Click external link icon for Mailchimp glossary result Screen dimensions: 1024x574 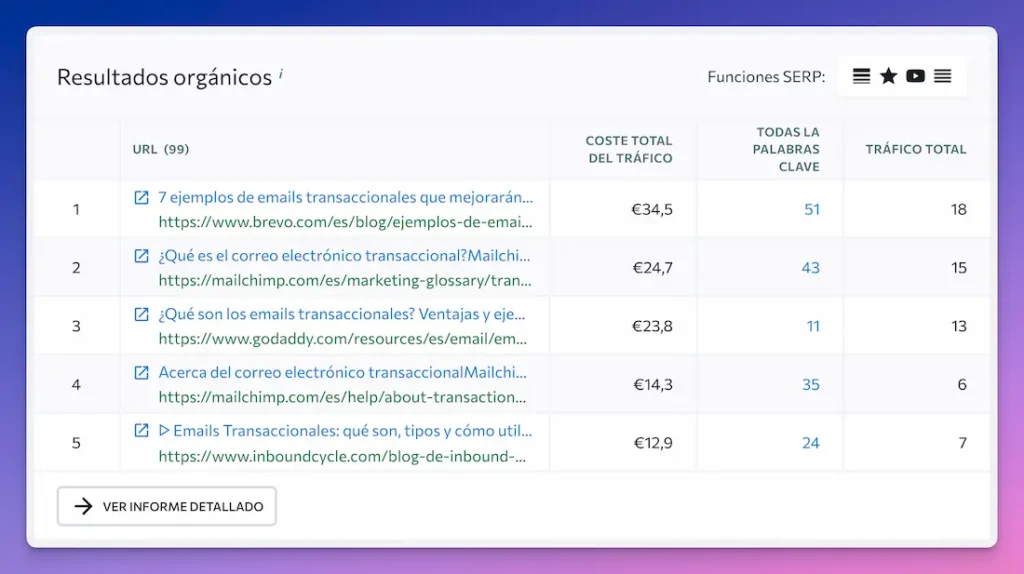coord(142,256)
